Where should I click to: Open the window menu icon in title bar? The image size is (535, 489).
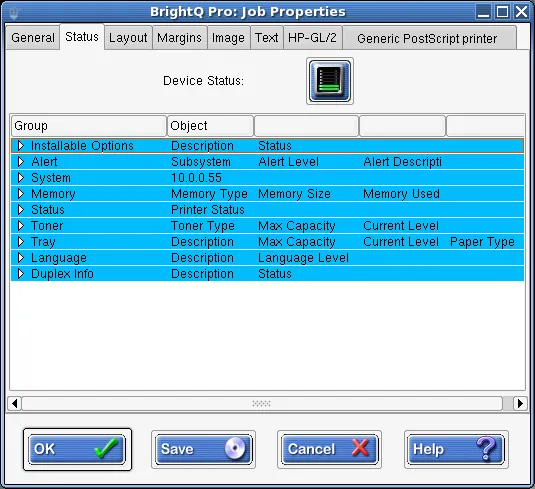click(14, 13)
